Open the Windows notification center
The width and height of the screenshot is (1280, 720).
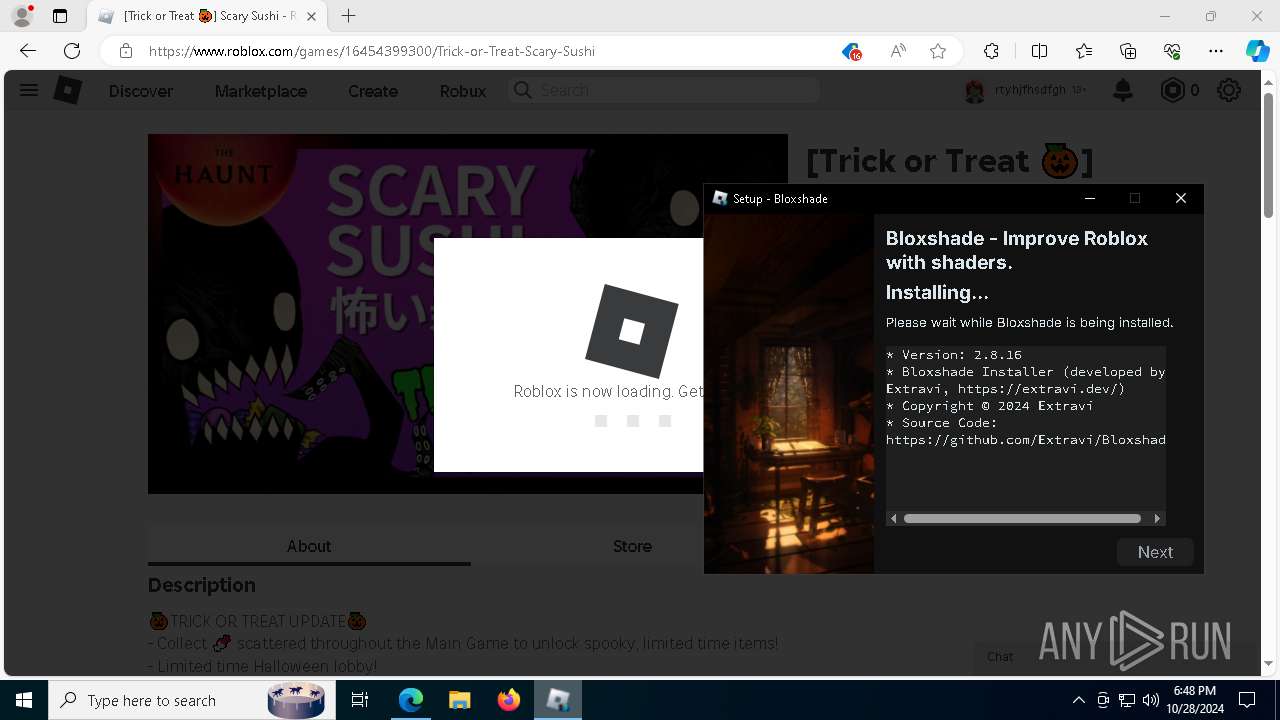click(1248, 700)
